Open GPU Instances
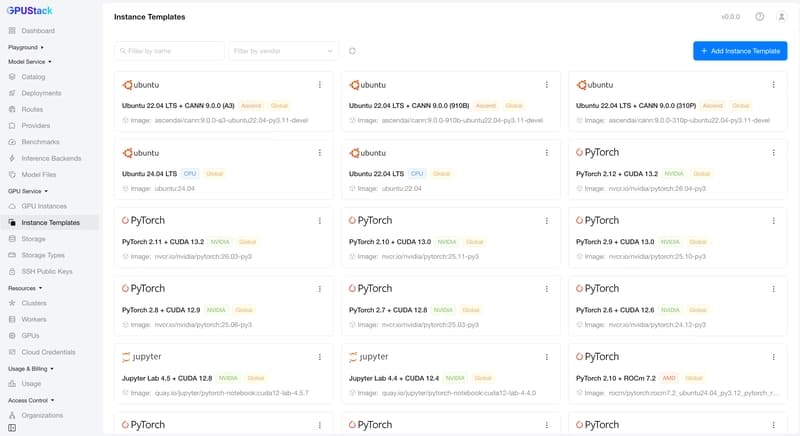Screen dimensions: 800x436 (44, 206)
